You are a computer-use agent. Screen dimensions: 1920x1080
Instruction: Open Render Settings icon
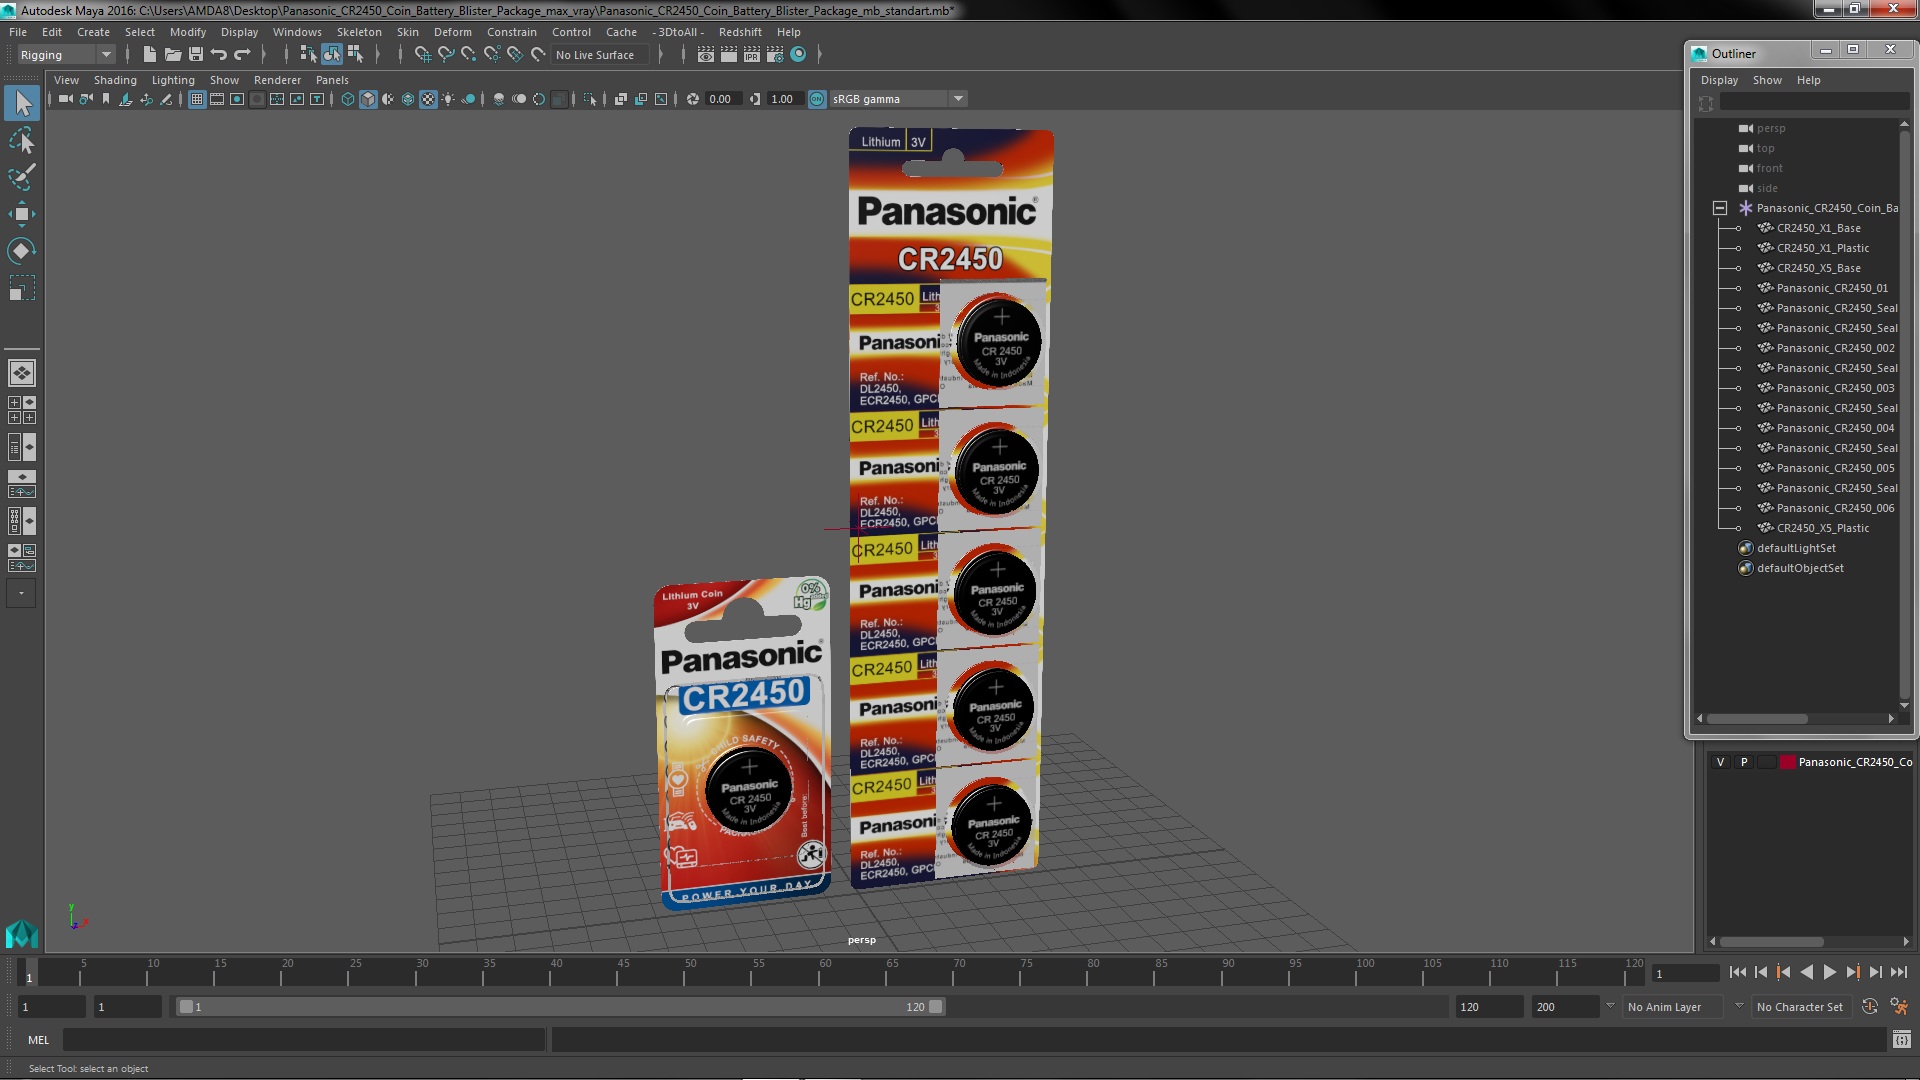pos(775,55)
